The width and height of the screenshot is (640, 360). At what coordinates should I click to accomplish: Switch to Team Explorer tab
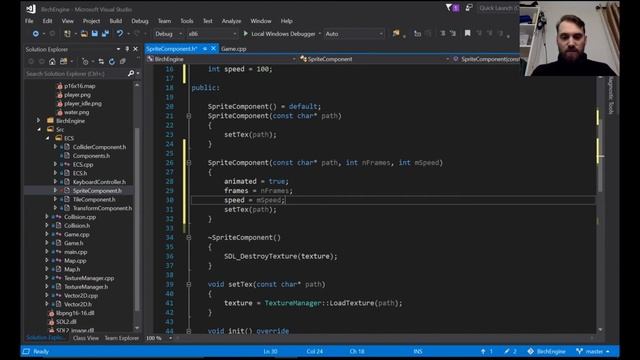[122, 338]
